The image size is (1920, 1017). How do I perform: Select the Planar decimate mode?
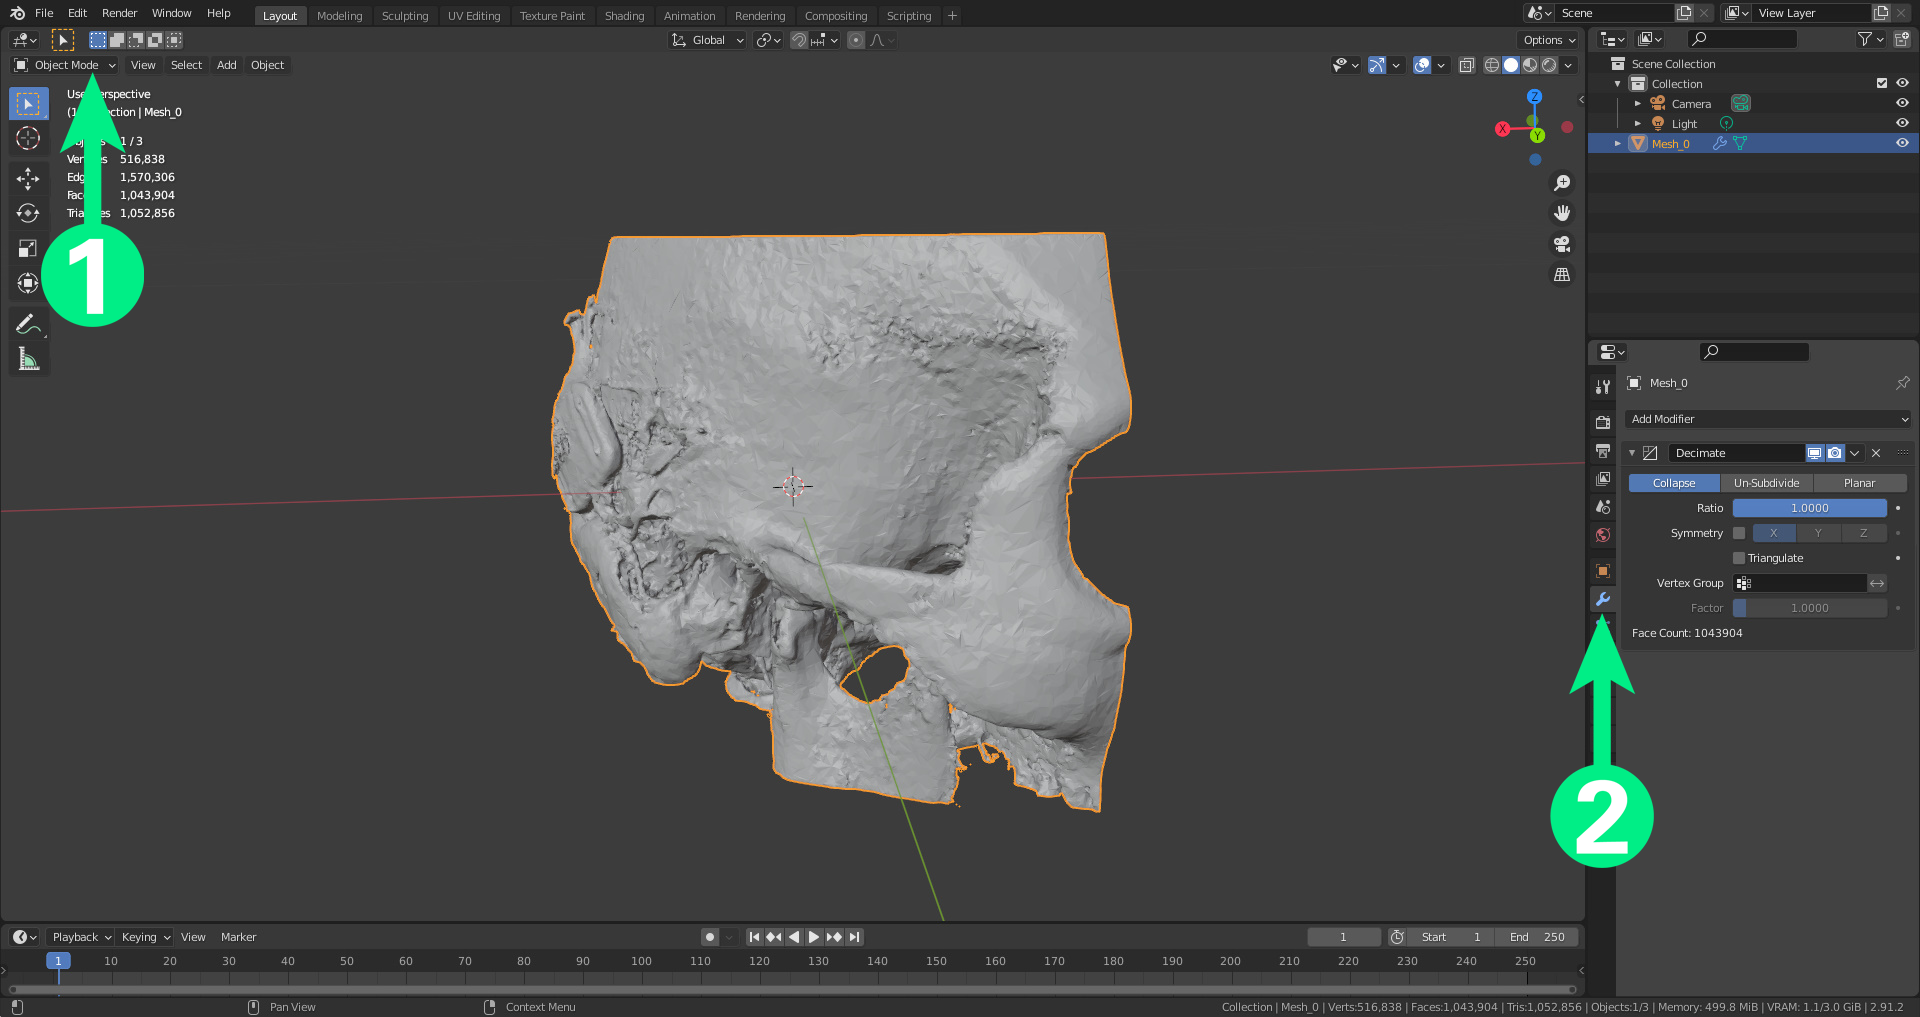click(x=1859, y=483)
